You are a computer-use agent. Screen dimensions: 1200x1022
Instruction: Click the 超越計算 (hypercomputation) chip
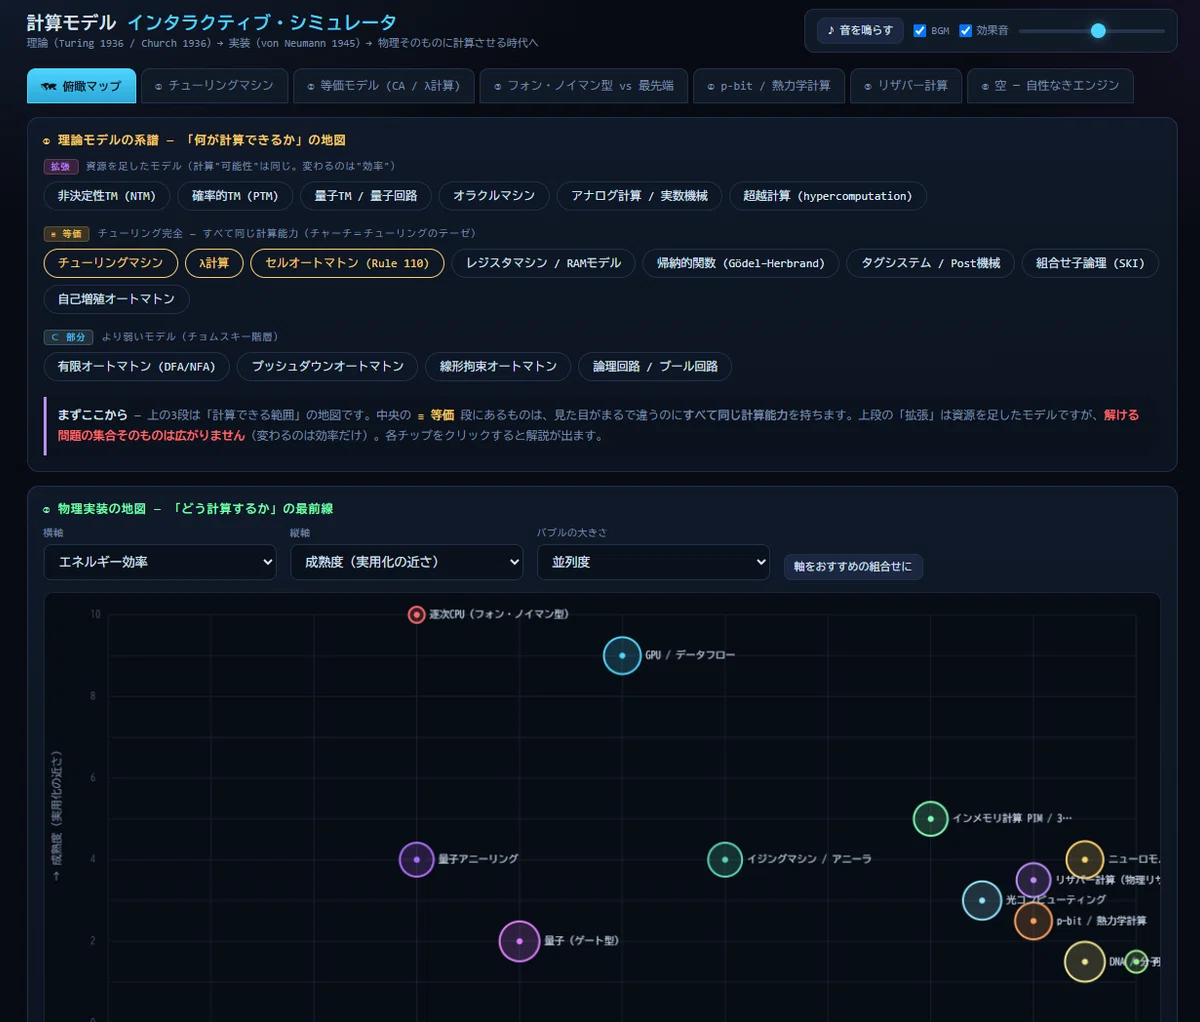tap(828, 196)
